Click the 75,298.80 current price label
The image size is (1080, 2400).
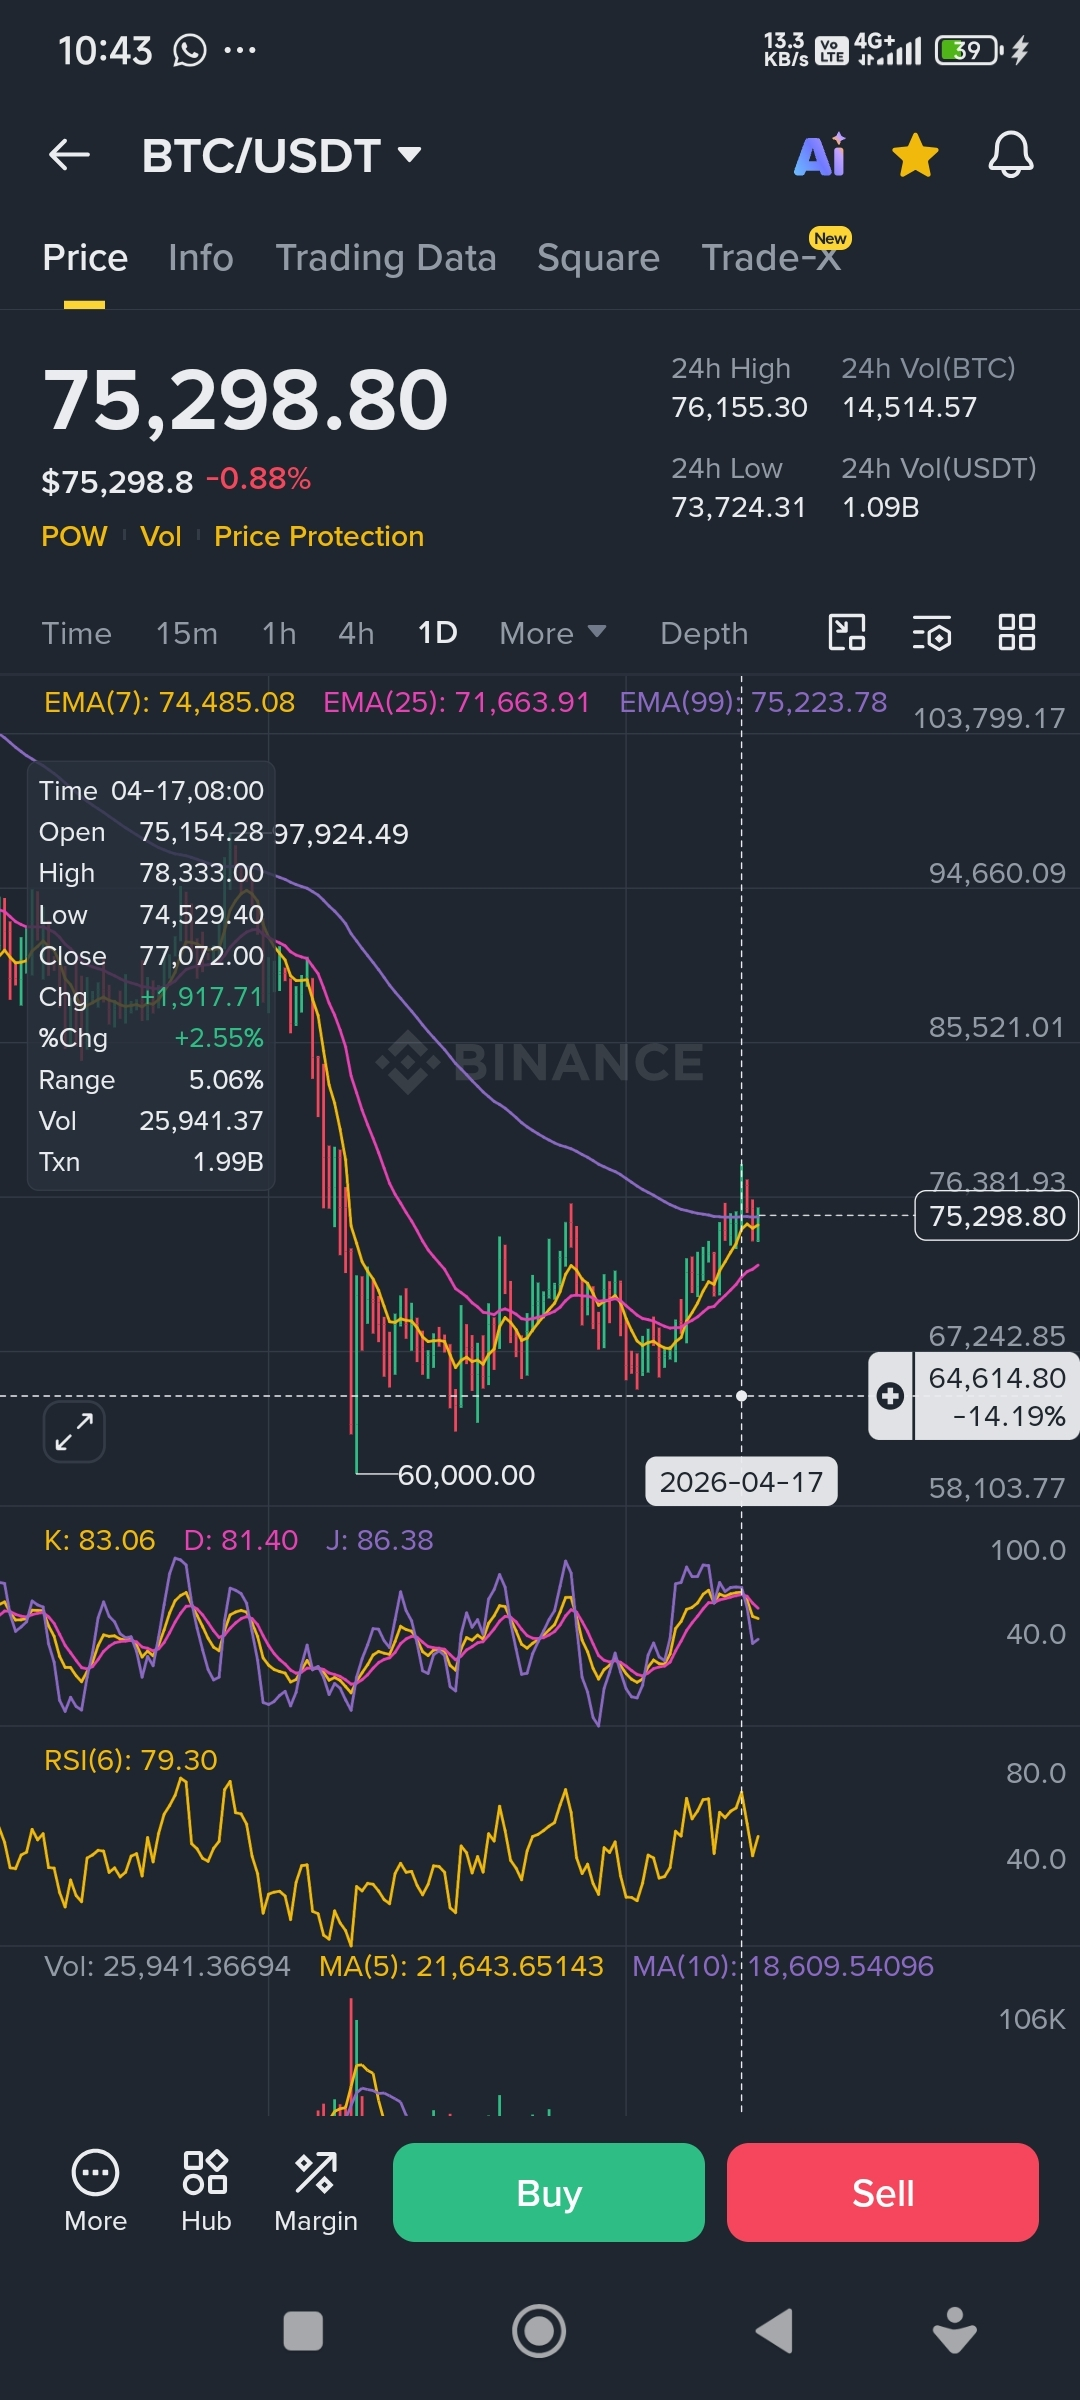[x=997, y=1216]
